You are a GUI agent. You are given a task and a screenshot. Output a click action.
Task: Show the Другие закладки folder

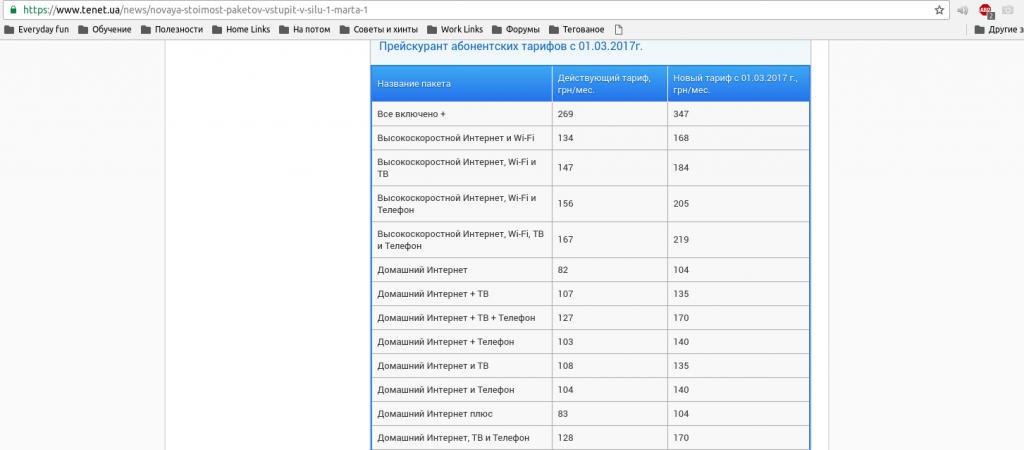point(998,29)
